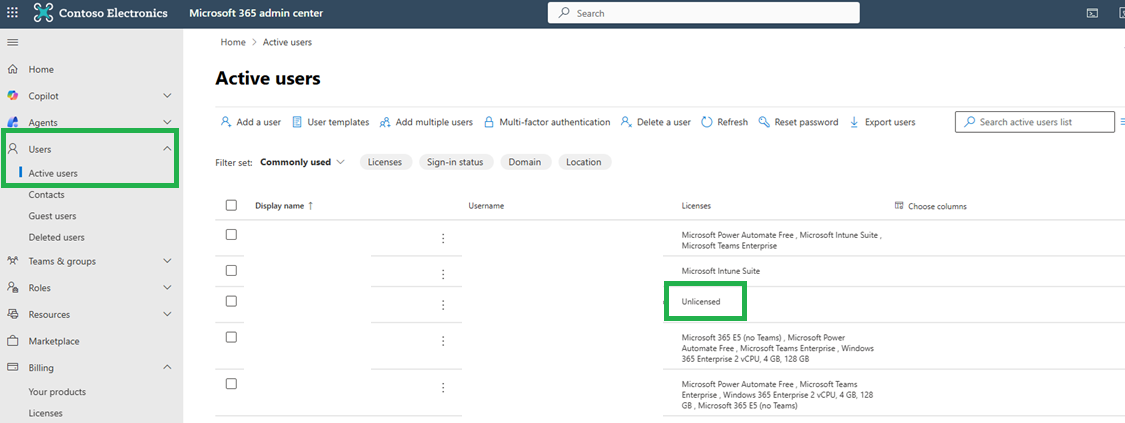The image size is (1125, 423).
Task: Click the Roles icon in sidebar
Action: pos(12,287)
